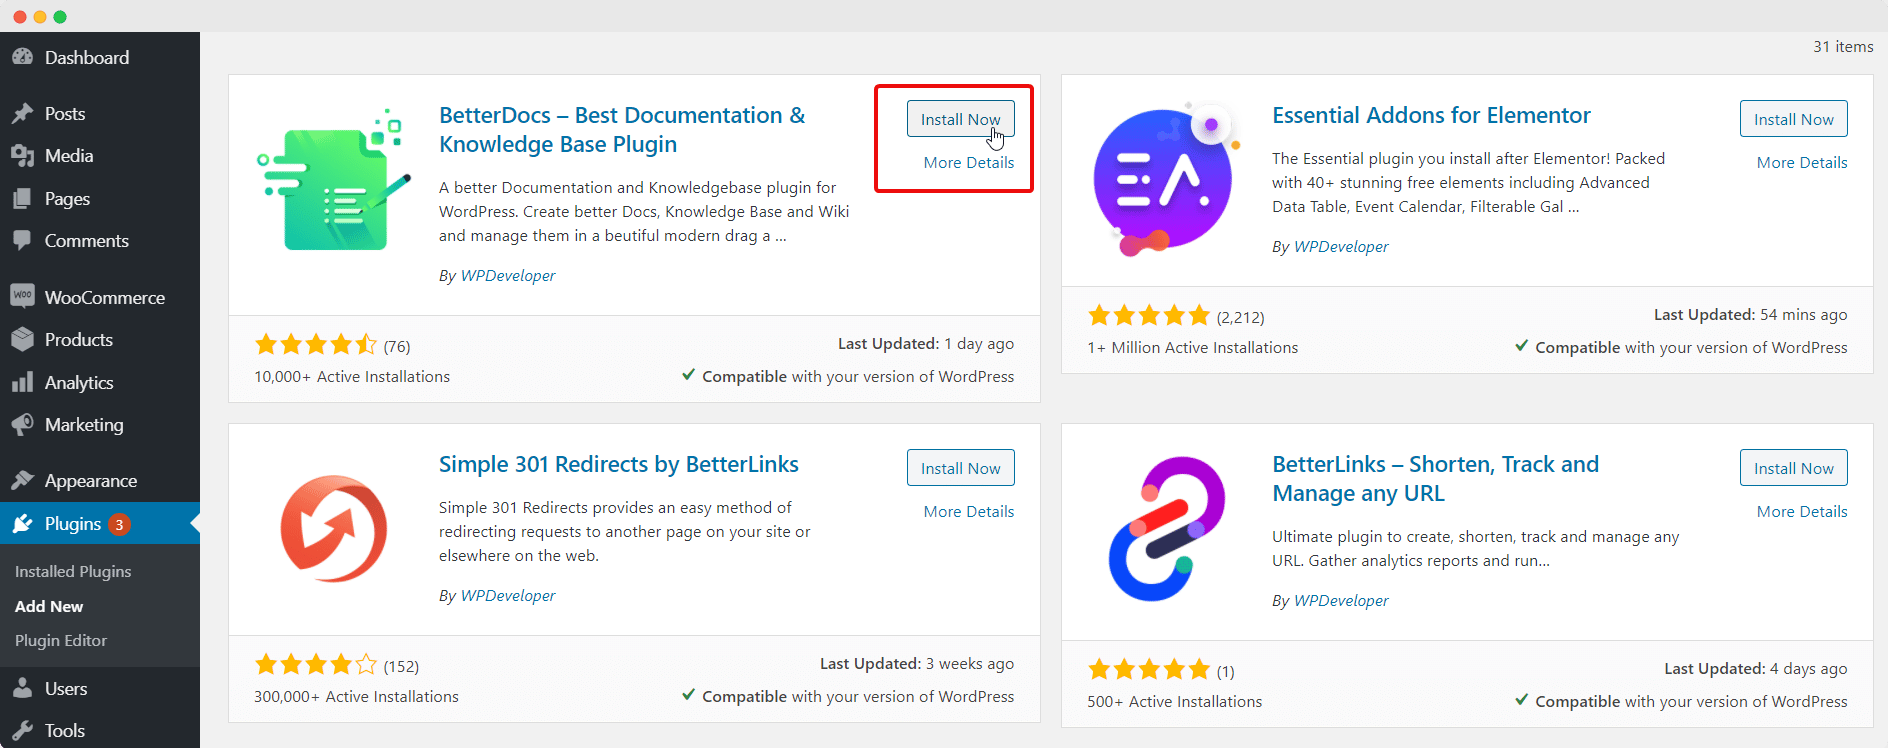Switch to Installed Plugins
The height and width of the screenshot is (748, 1888).
(x=72, y=571)
